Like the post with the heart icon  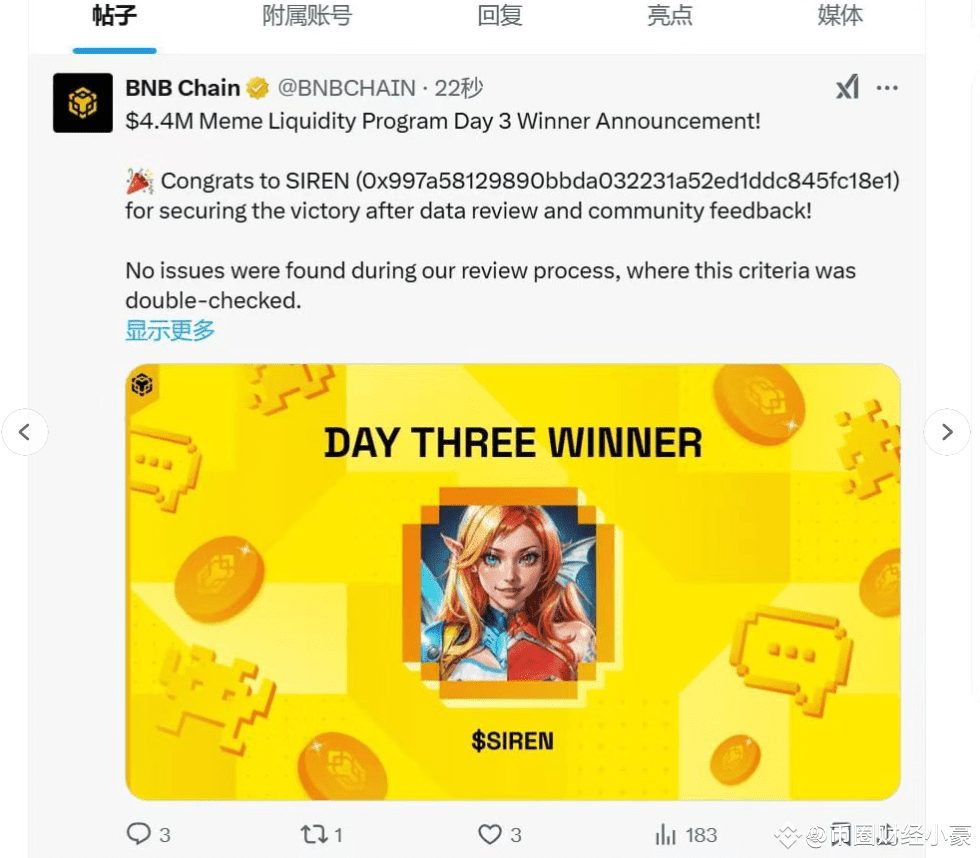coord(489,834)
